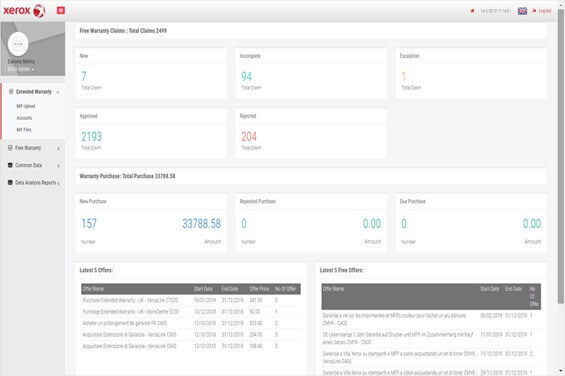Click the Common Data database icon
Screen dimensions: 565x376
tap(10, 165)
